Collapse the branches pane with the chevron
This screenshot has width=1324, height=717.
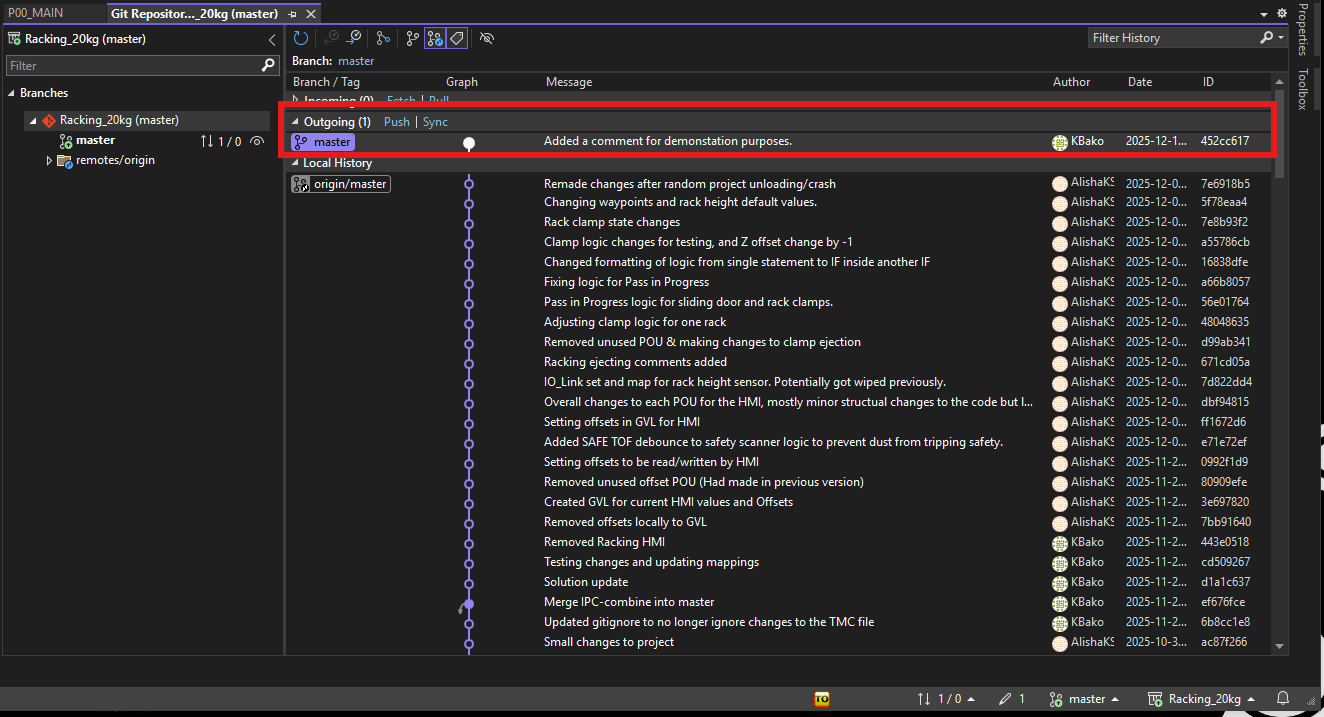click(272, 39)
